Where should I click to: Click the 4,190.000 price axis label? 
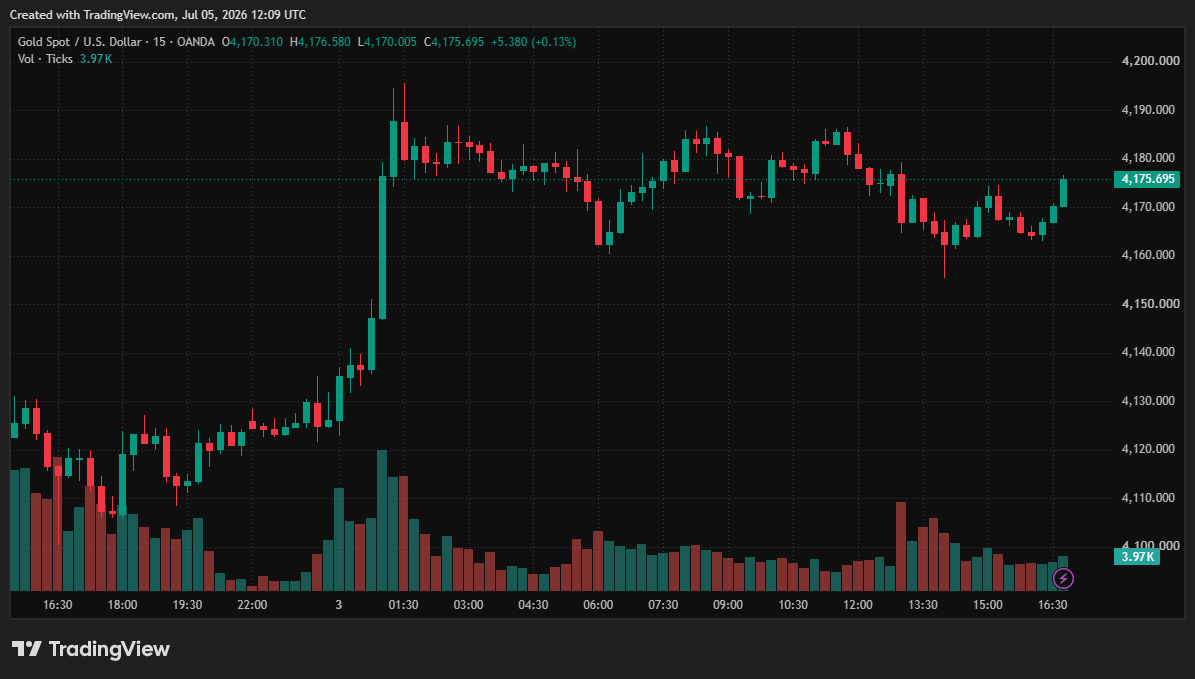tap(1148, 110)
